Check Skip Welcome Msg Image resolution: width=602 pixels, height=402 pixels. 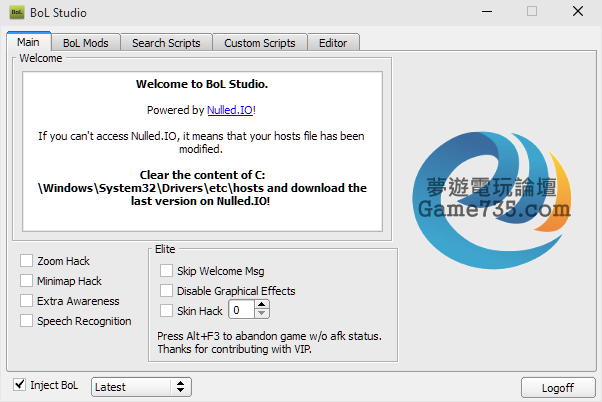[166, 271]
